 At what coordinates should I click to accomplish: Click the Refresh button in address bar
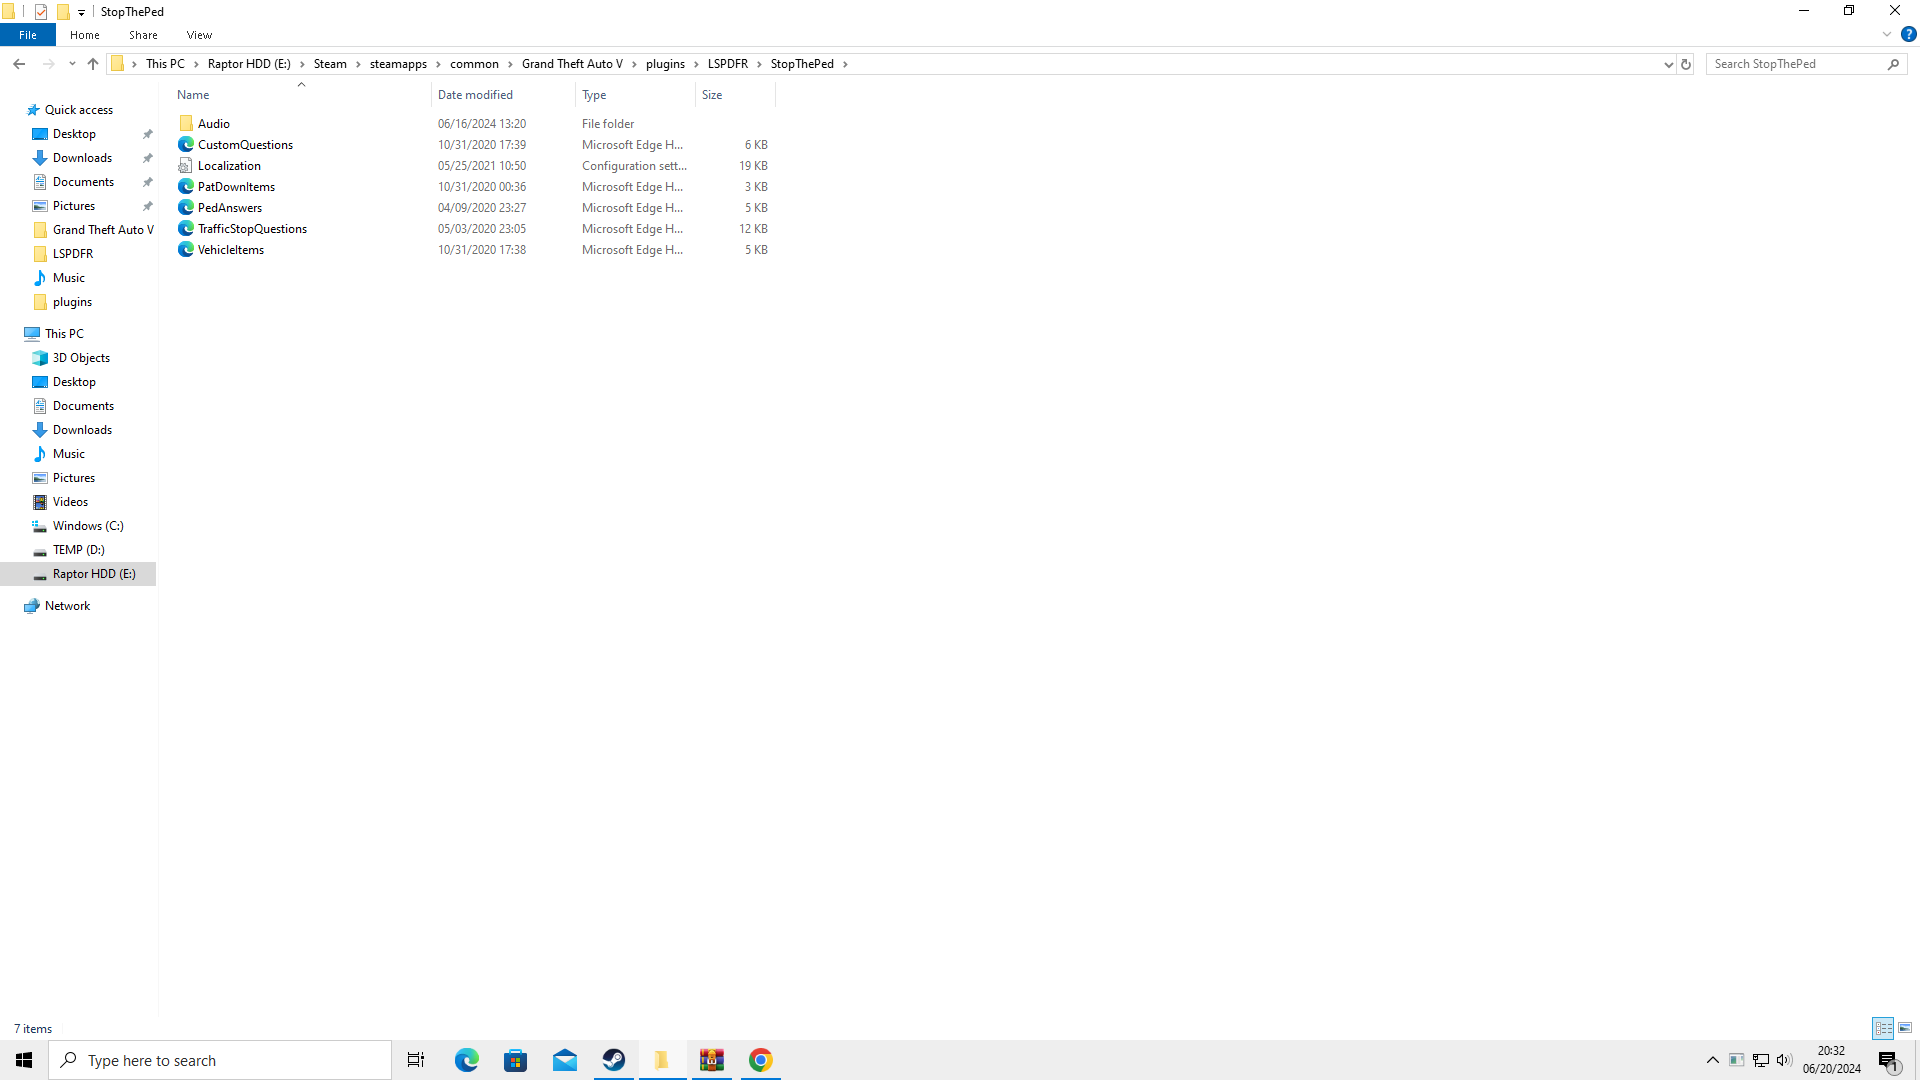[1686, 64]
